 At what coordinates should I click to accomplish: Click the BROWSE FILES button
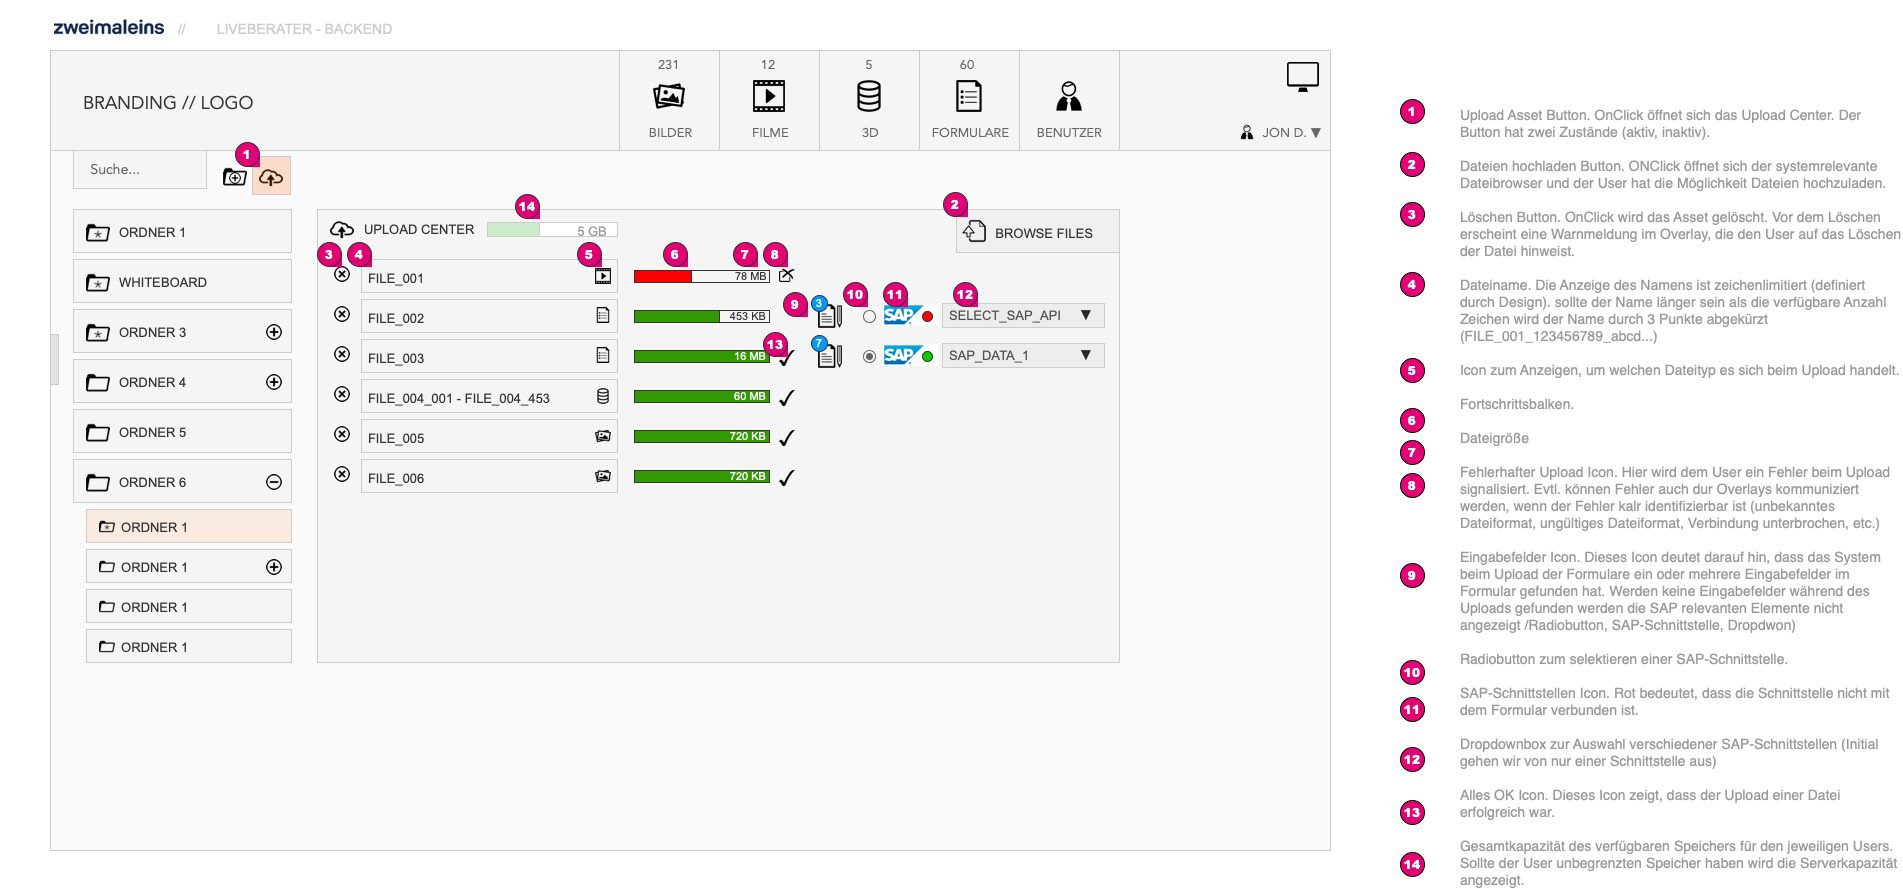point(1037,232)
